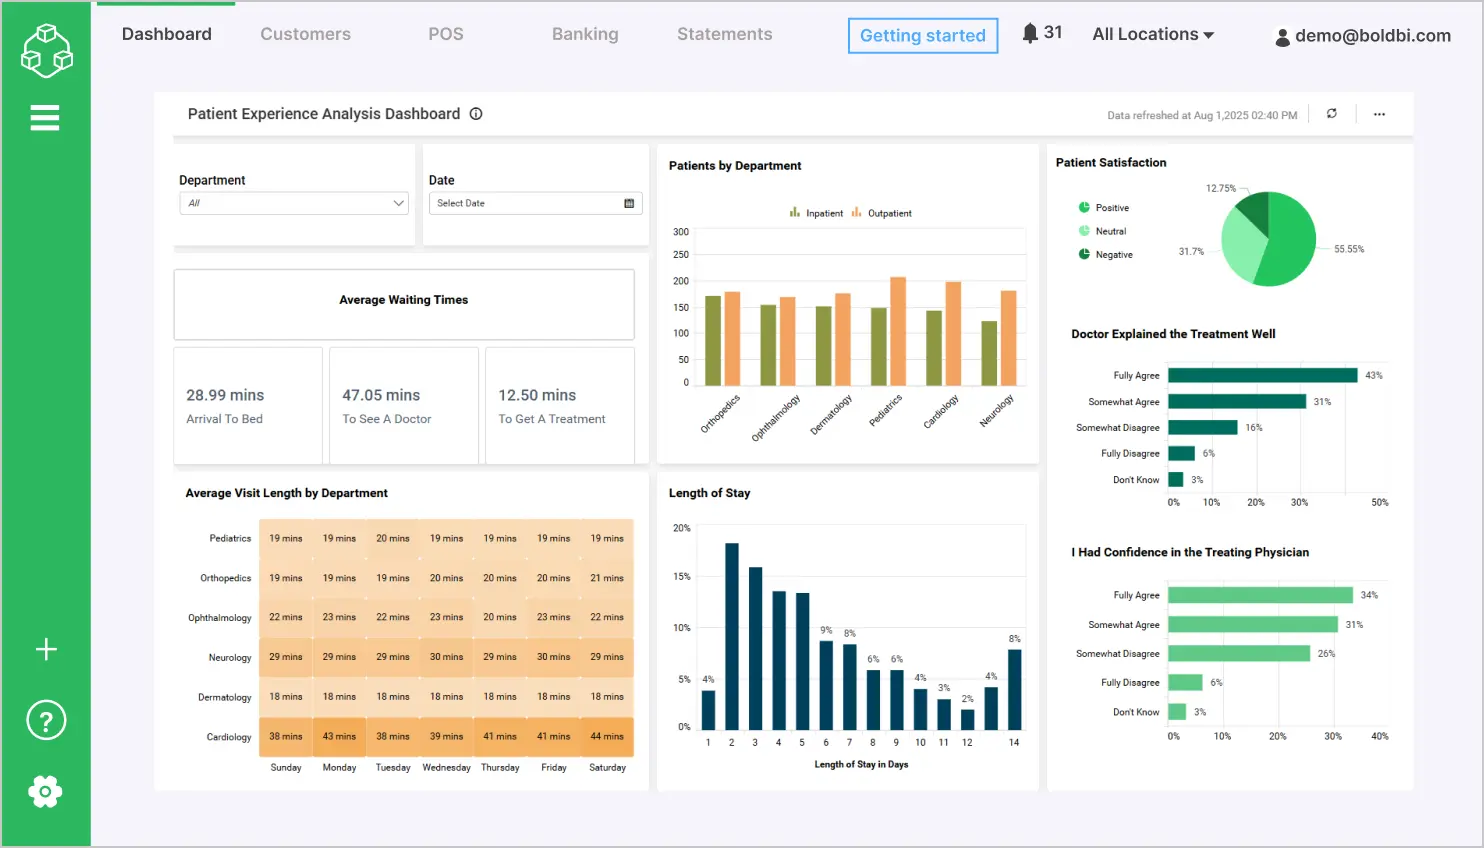Click the dashboard info icon
Screen dimensions: 1484x848
475,114
